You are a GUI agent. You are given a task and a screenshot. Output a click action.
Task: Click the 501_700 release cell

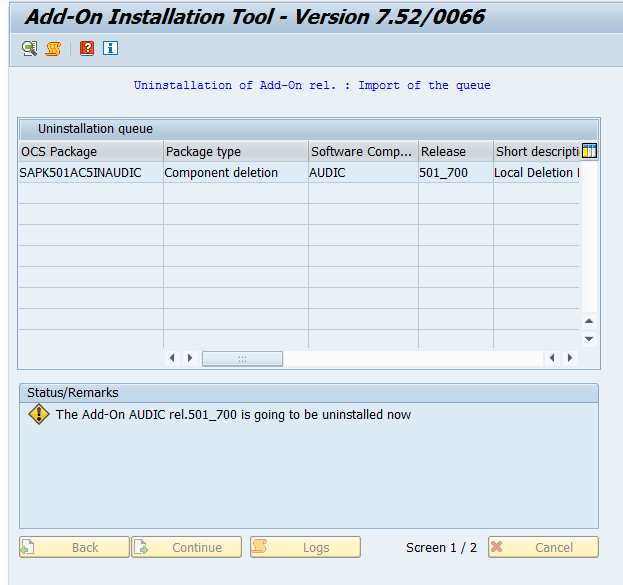[455, 173]
